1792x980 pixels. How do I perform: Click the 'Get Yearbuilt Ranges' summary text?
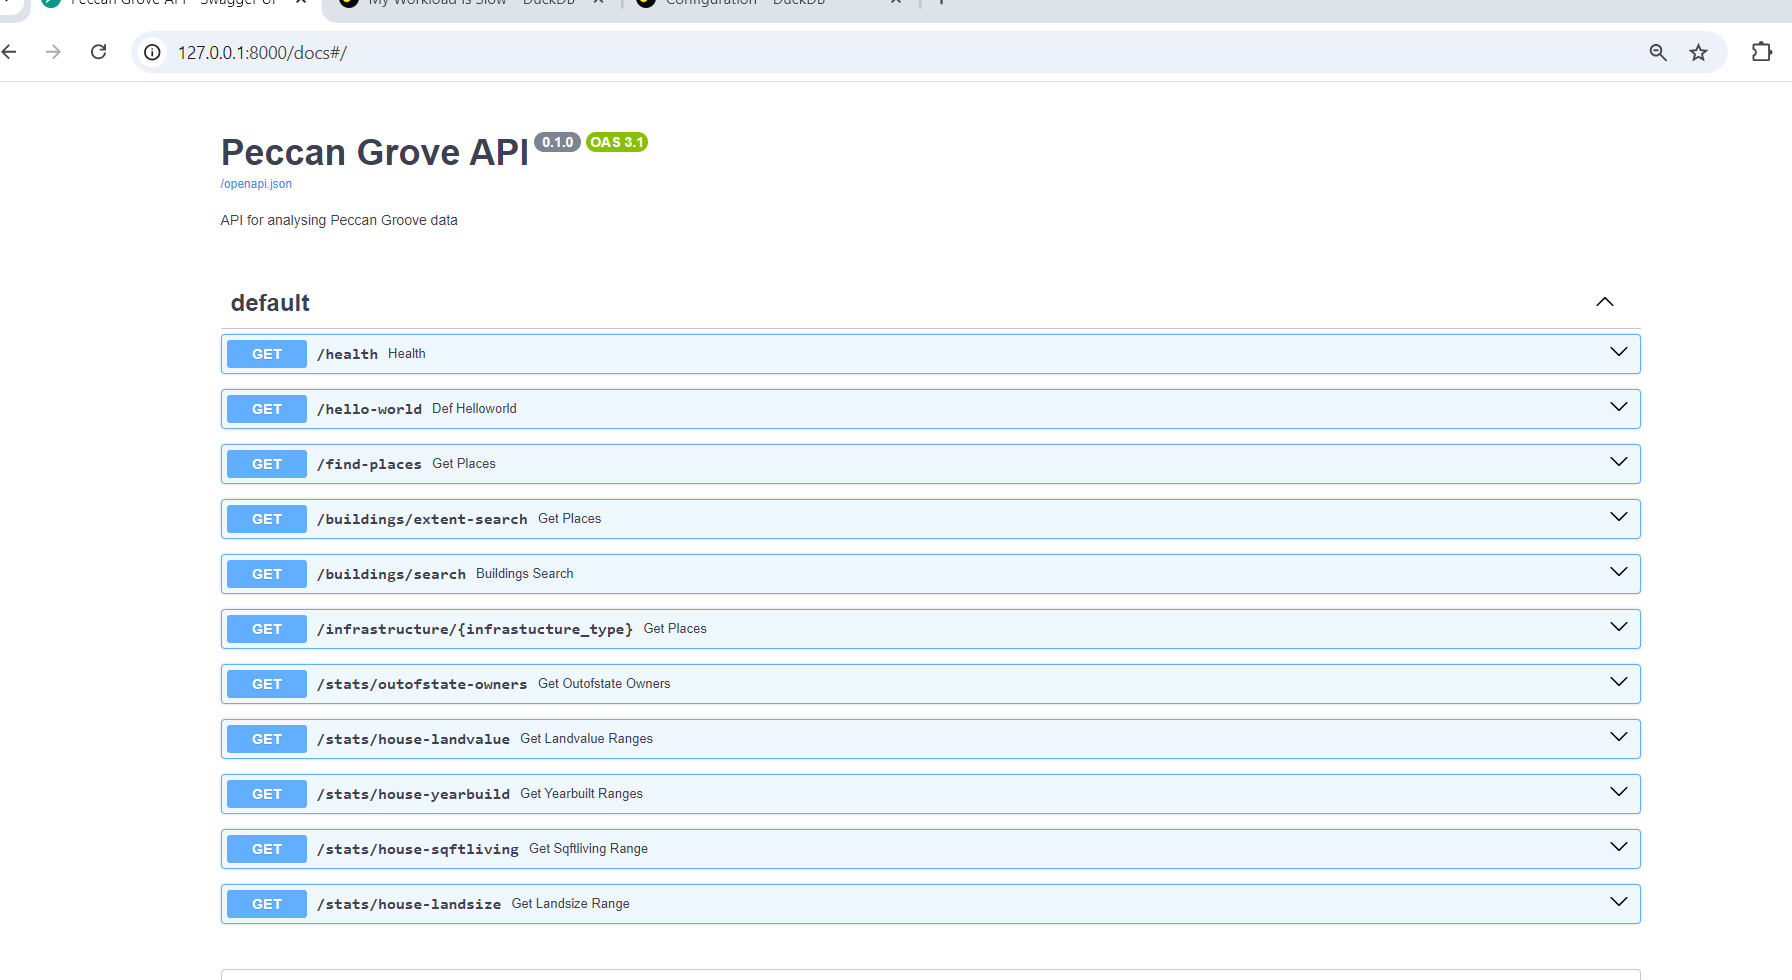[x=581, y=793]
